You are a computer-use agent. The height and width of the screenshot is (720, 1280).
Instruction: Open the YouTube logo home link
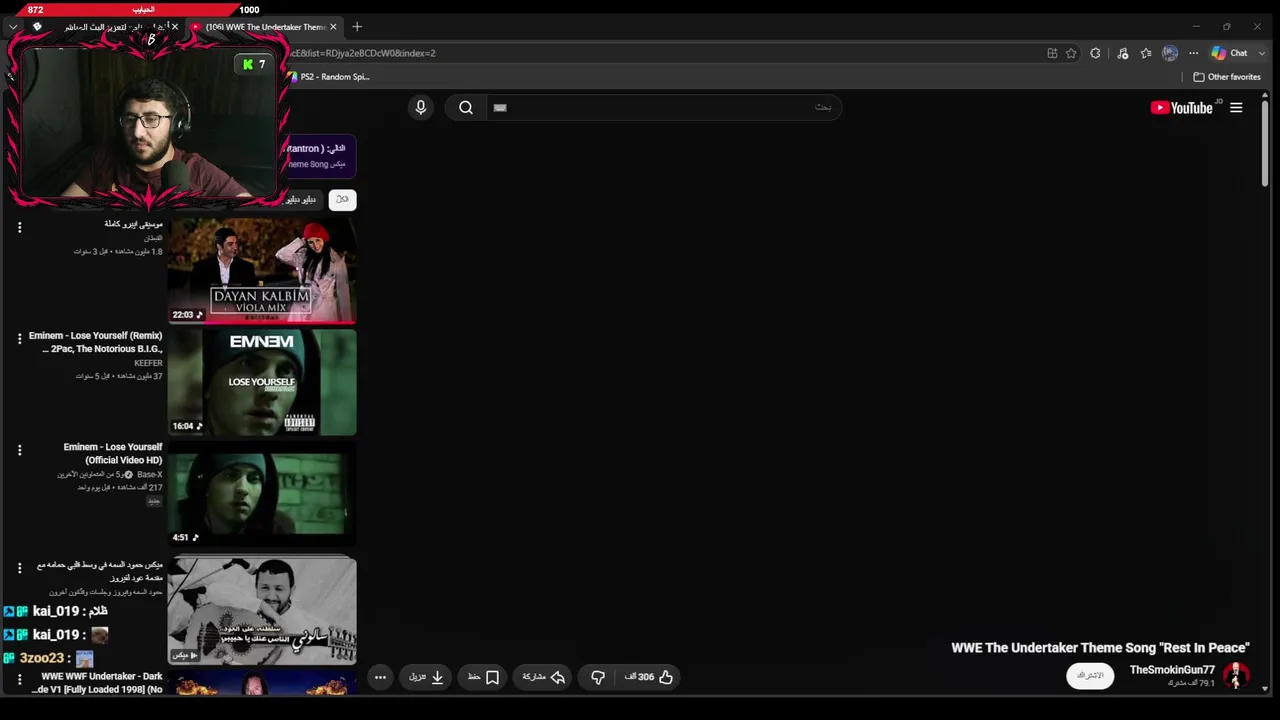(1184, 107)
